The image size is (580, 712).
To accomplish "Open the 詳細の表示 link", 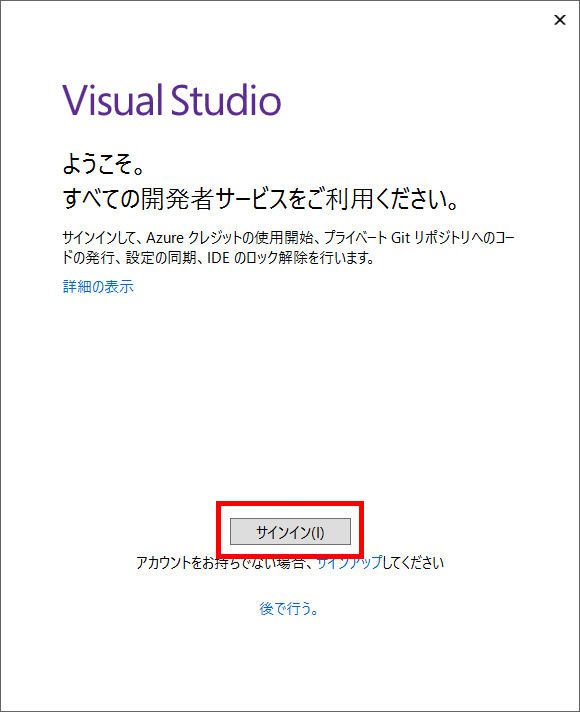I will (x=98, y=287).
